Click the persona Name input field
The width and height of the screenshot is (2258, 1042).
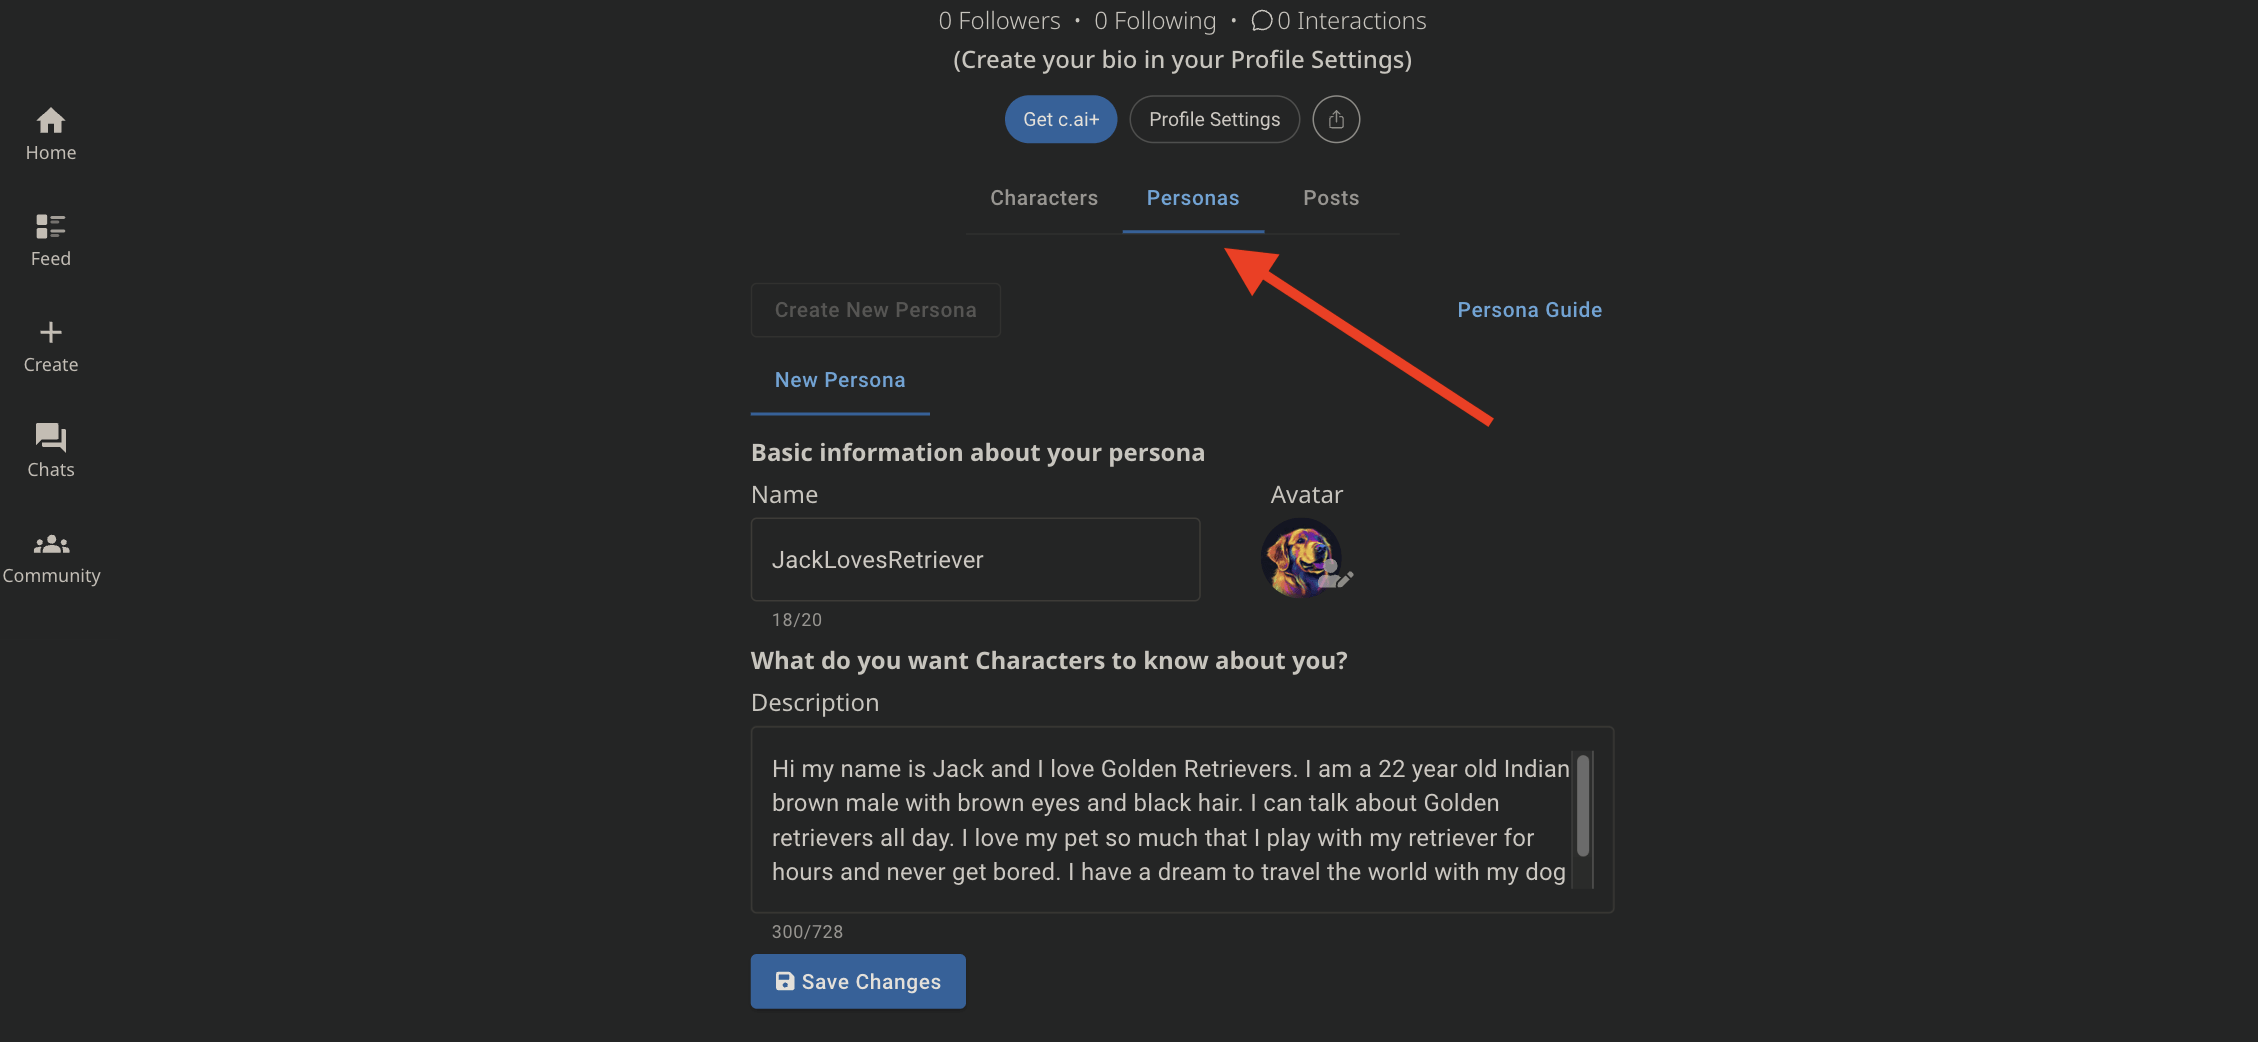tap(975, 560)
